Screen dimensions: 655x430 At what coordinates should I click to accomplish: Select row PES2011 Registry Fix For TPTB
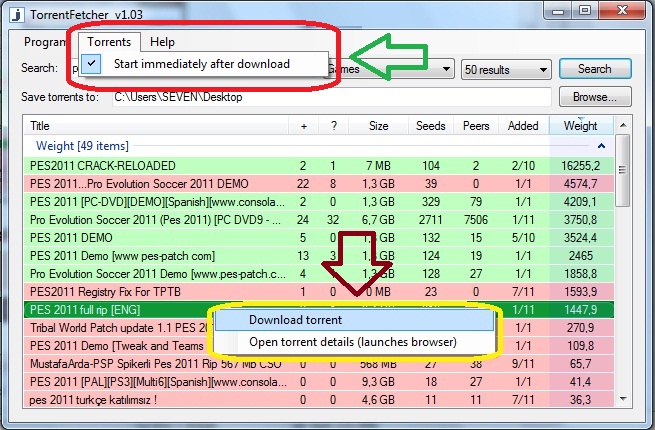pyautogui.click(x=319, y=292)
